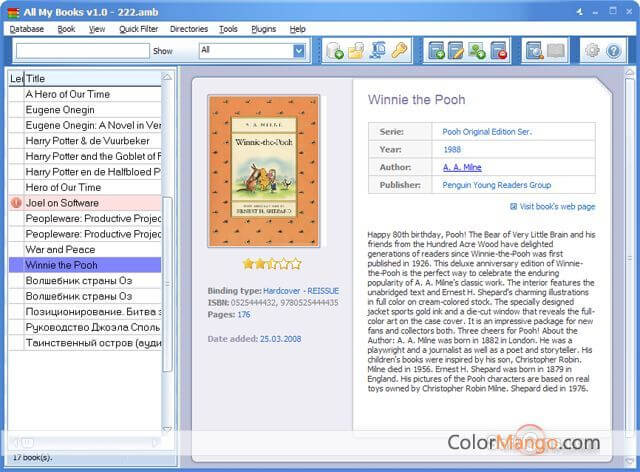Open the Help menu
Screen dimensions: 640x472
(x=298, y=29)
